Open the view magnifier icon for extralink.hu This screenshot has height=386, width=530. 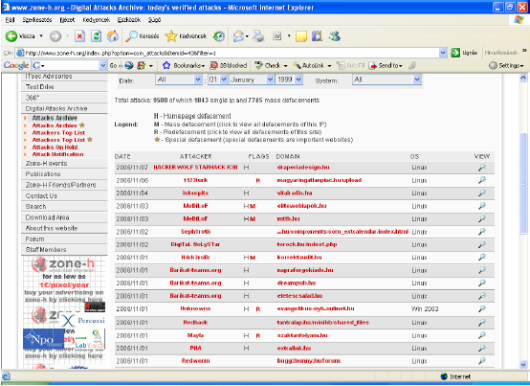[482, 348]
